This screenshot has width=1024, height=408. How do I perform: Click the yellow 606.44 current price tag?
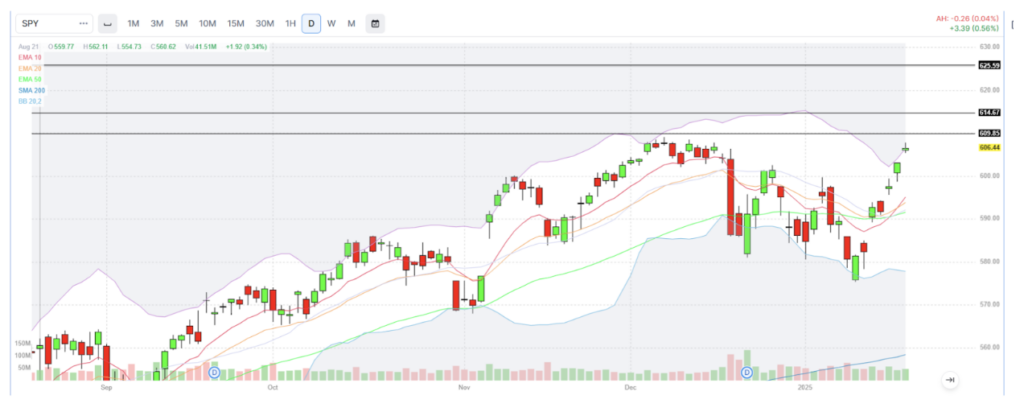(989, 148)
